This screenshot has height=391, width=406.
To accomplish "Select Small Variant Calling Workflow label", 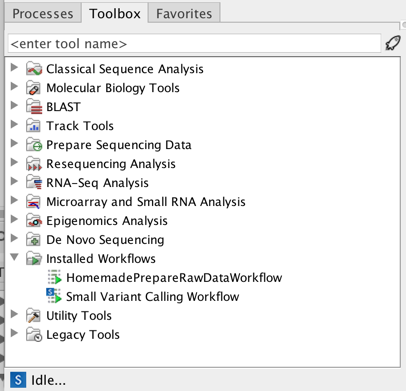I will click(152, 297).
